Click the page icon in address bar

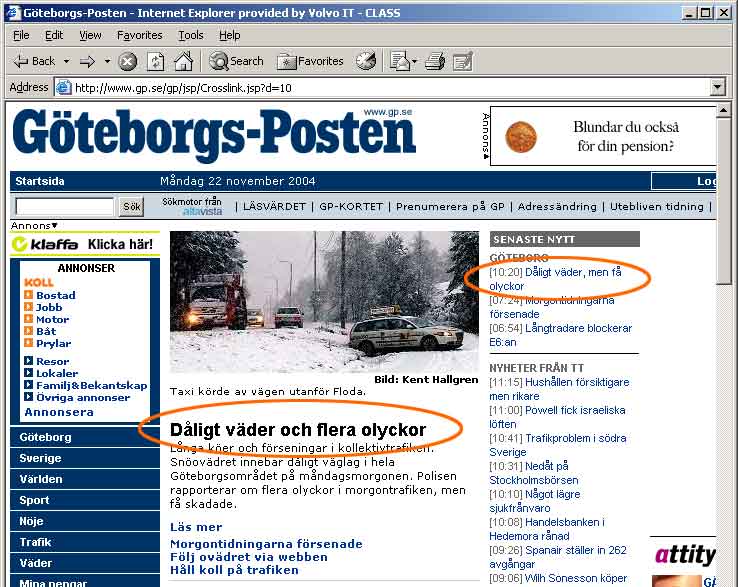[64, 88]
